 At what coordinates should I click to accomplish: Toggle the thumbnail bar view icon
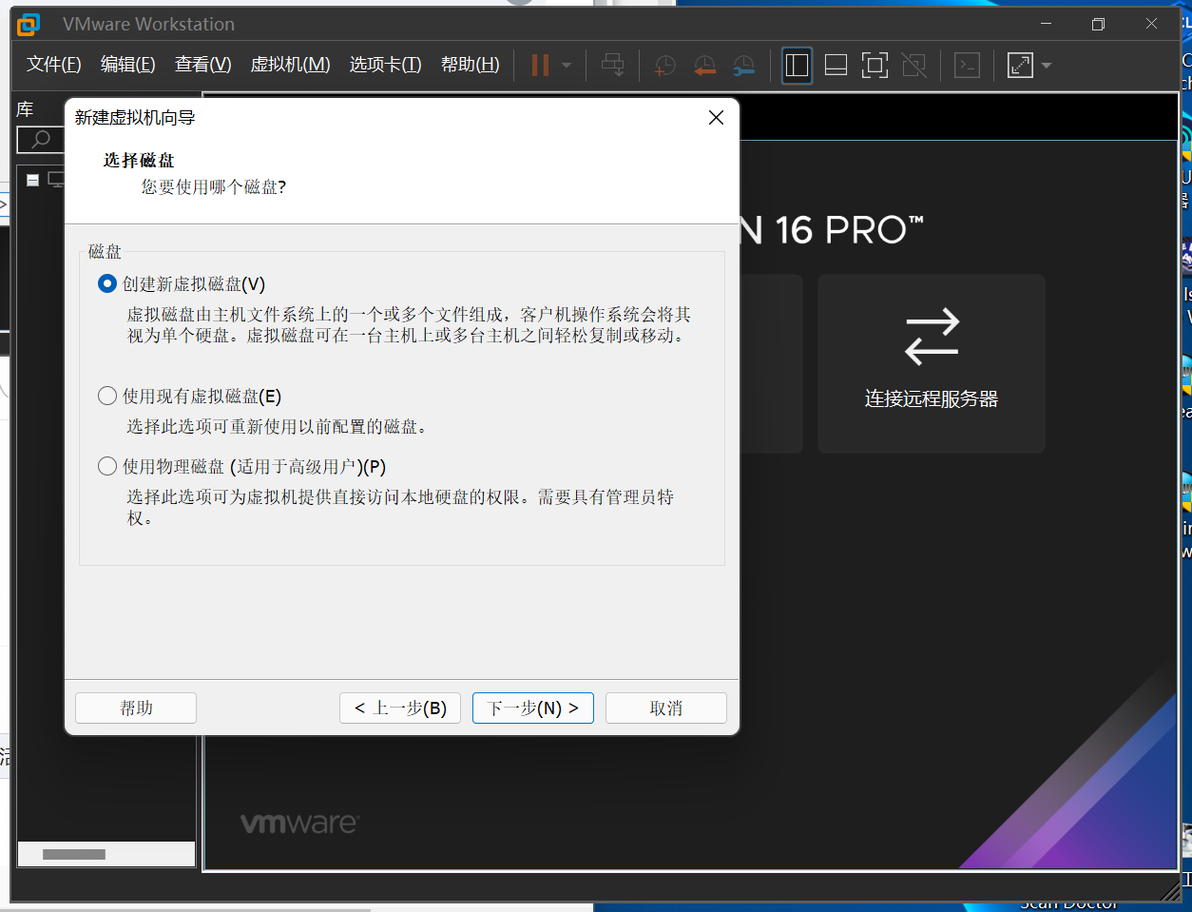point(836,65)
